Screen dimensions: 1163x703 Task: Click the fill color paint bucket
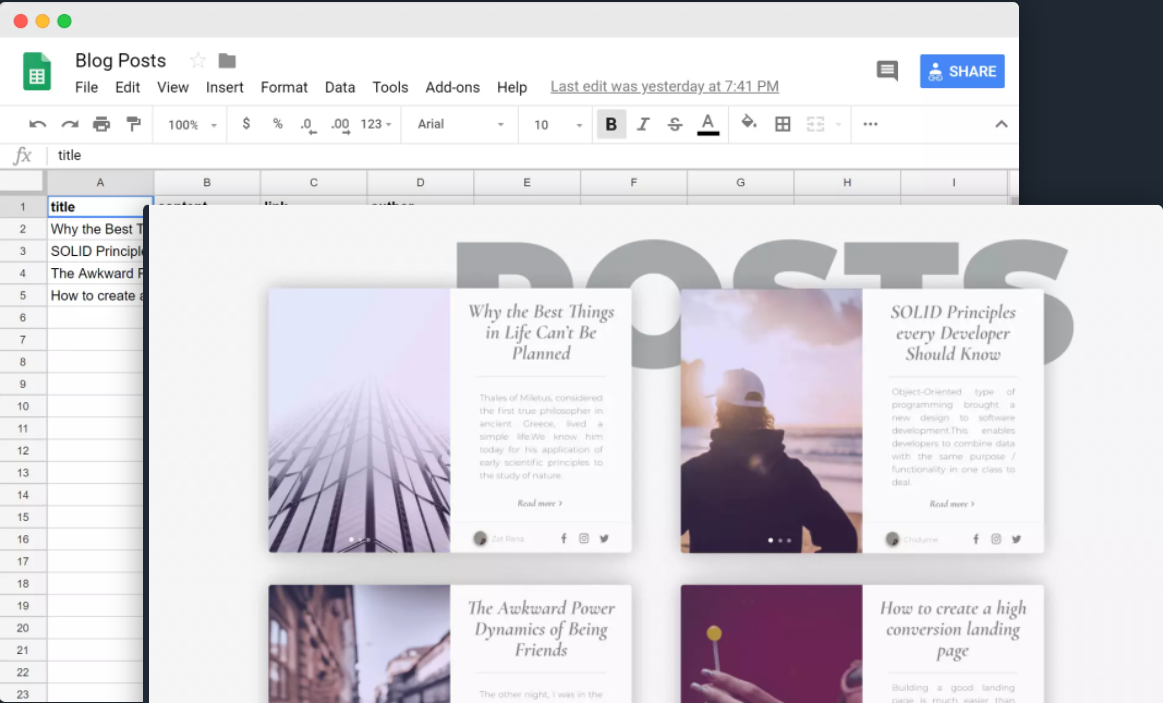[x=749, y=123]
